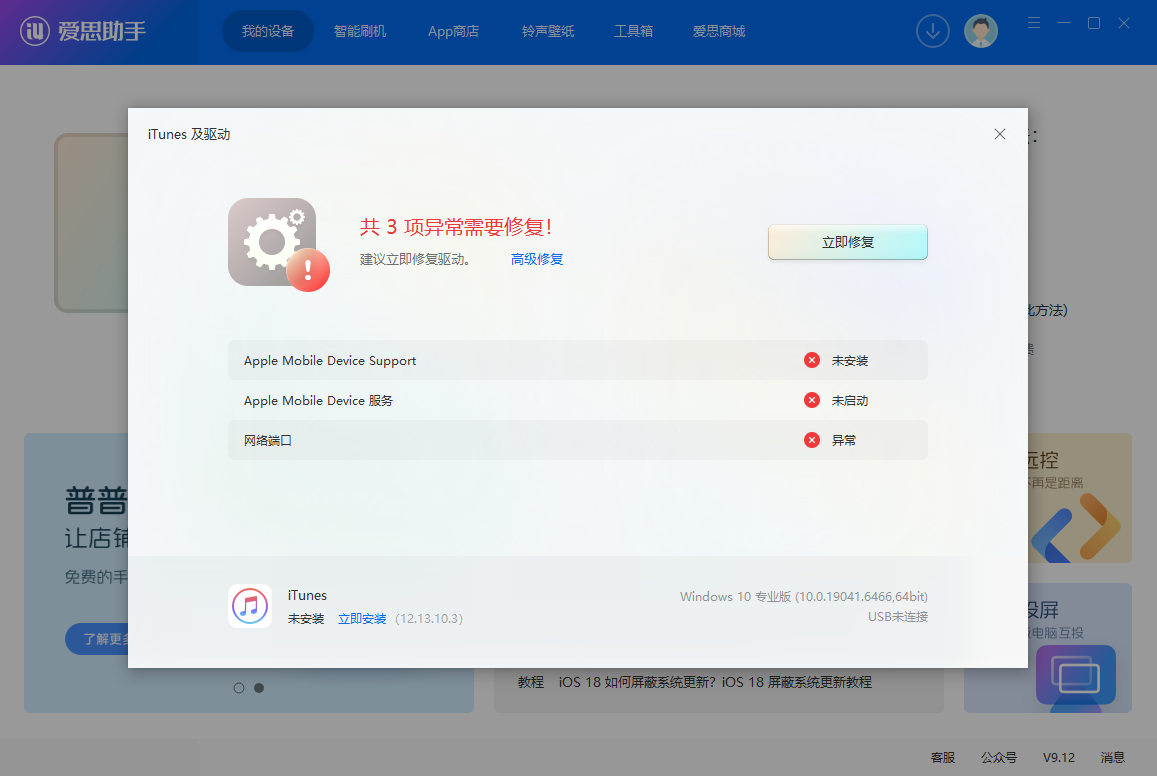The image size is (1157, 776).
Task: Open the 爱思商城 tab
Action: pos(719,31)
